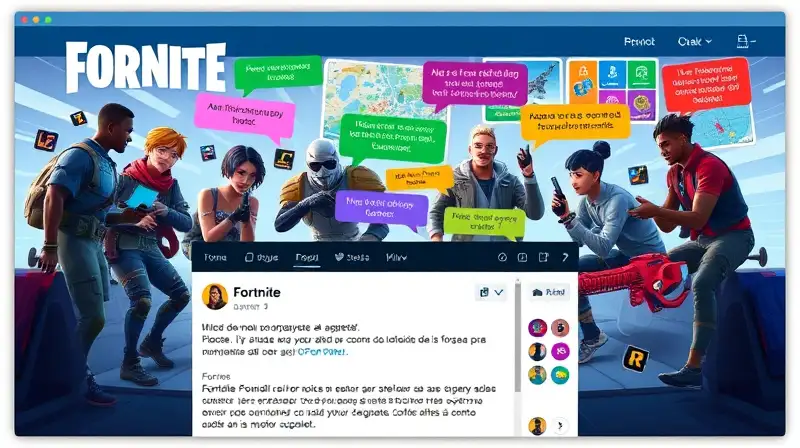800x448 pixels.
Task: Open the red speech bubble at top right
Action: [x=706, y=84]
